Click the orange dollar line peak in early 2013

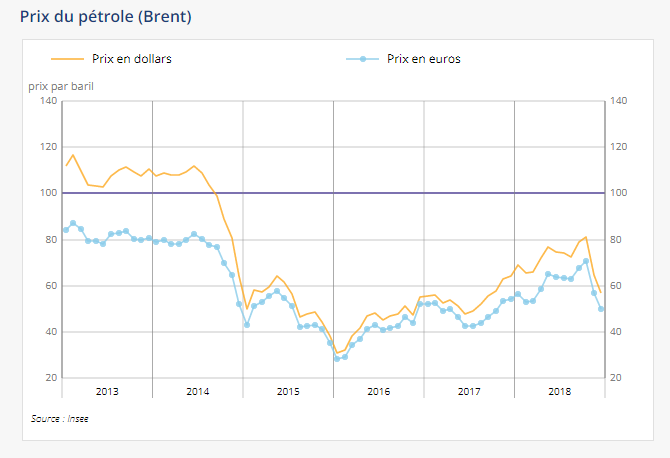(73, 155)
